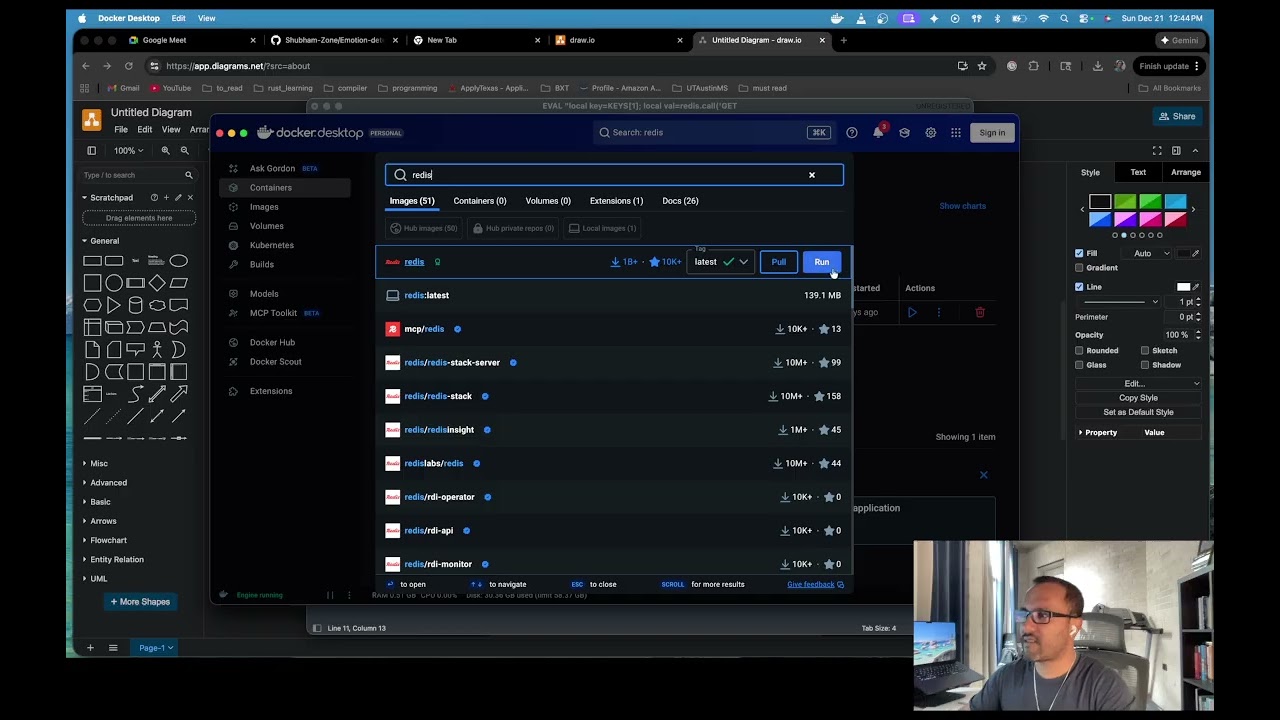This screenshot has height=720, width=1280.
Task: Open container more-actions kebab menu
Action: [938, 312]
